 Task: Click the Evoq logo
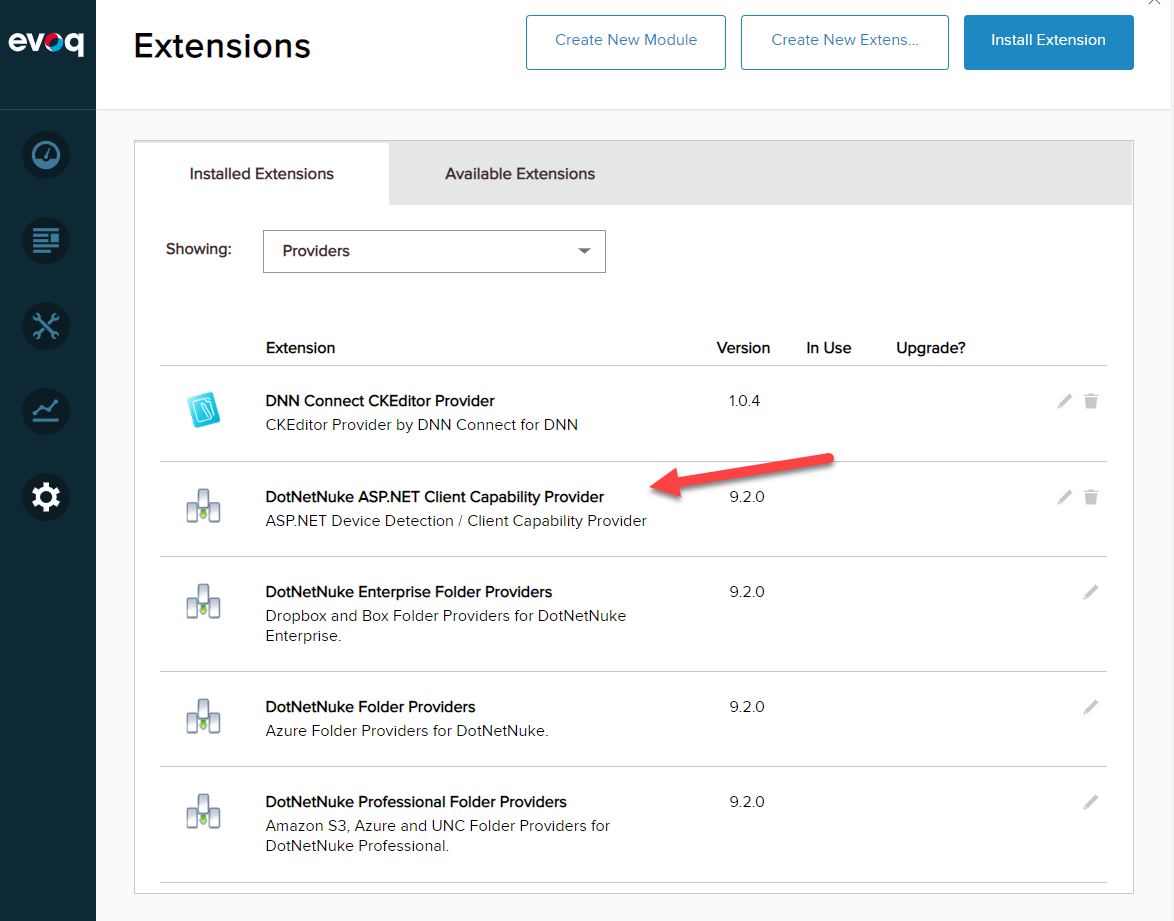click(46, 42)
